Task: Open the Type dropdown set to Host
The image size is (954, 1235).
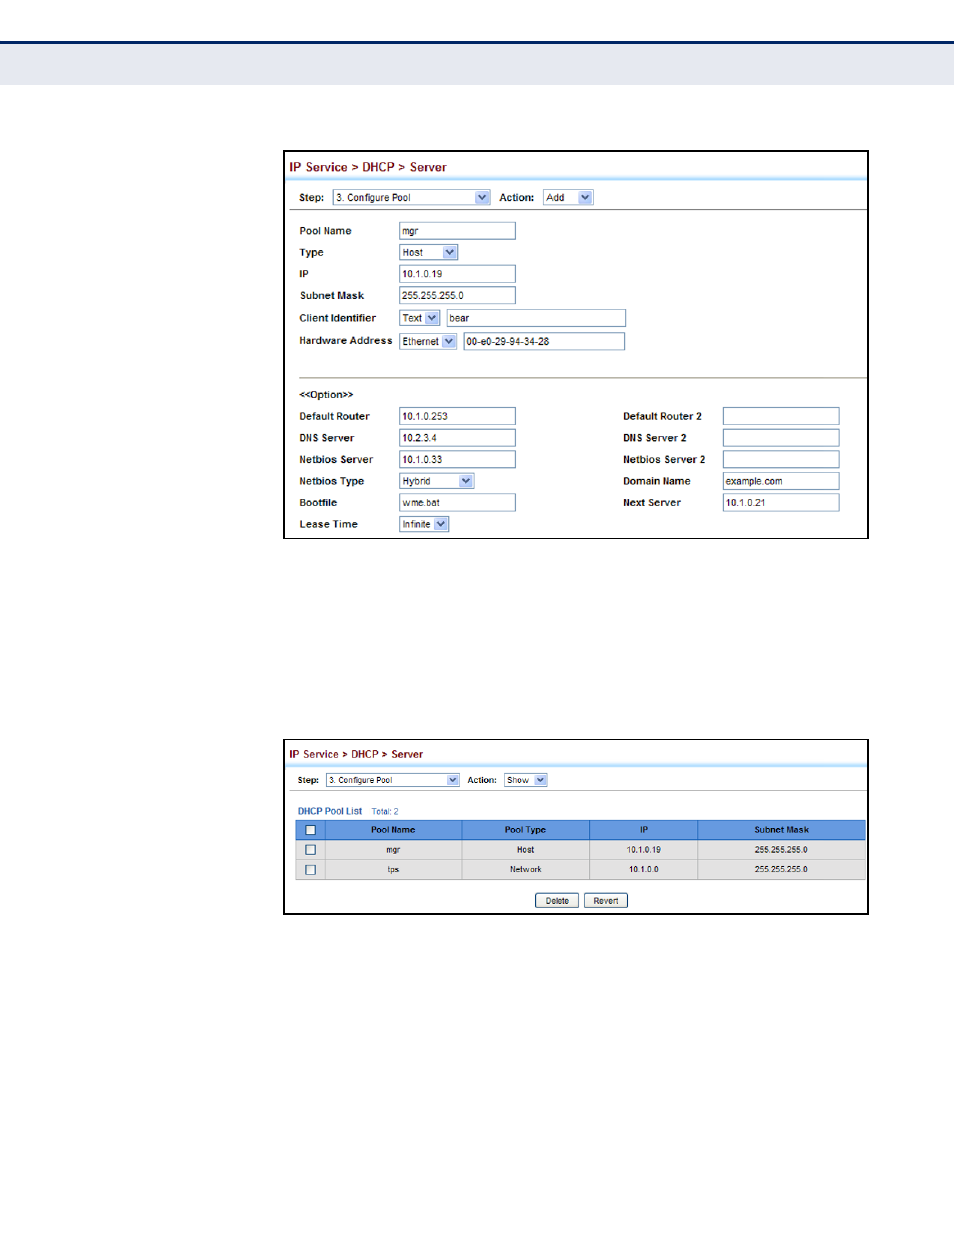Action: tap(428, 252)
